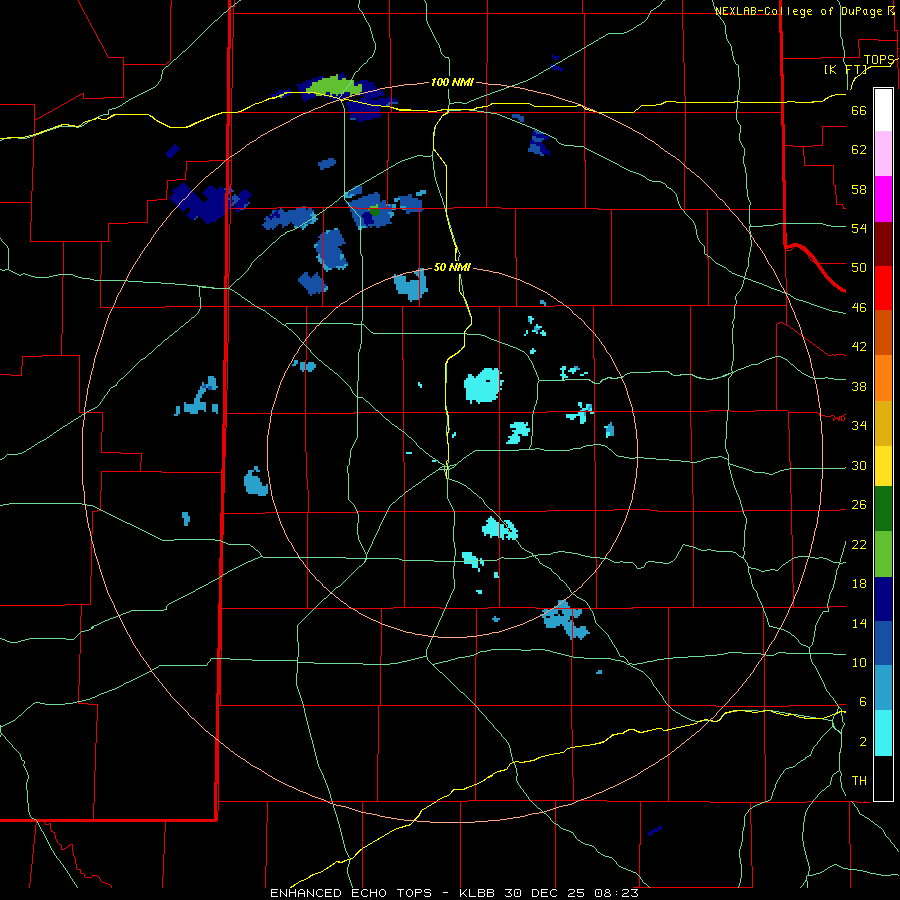Pick the yellow legend swatch
This screenshot has height=900, width=900.
pyautogui.click(x=883, y=465)
